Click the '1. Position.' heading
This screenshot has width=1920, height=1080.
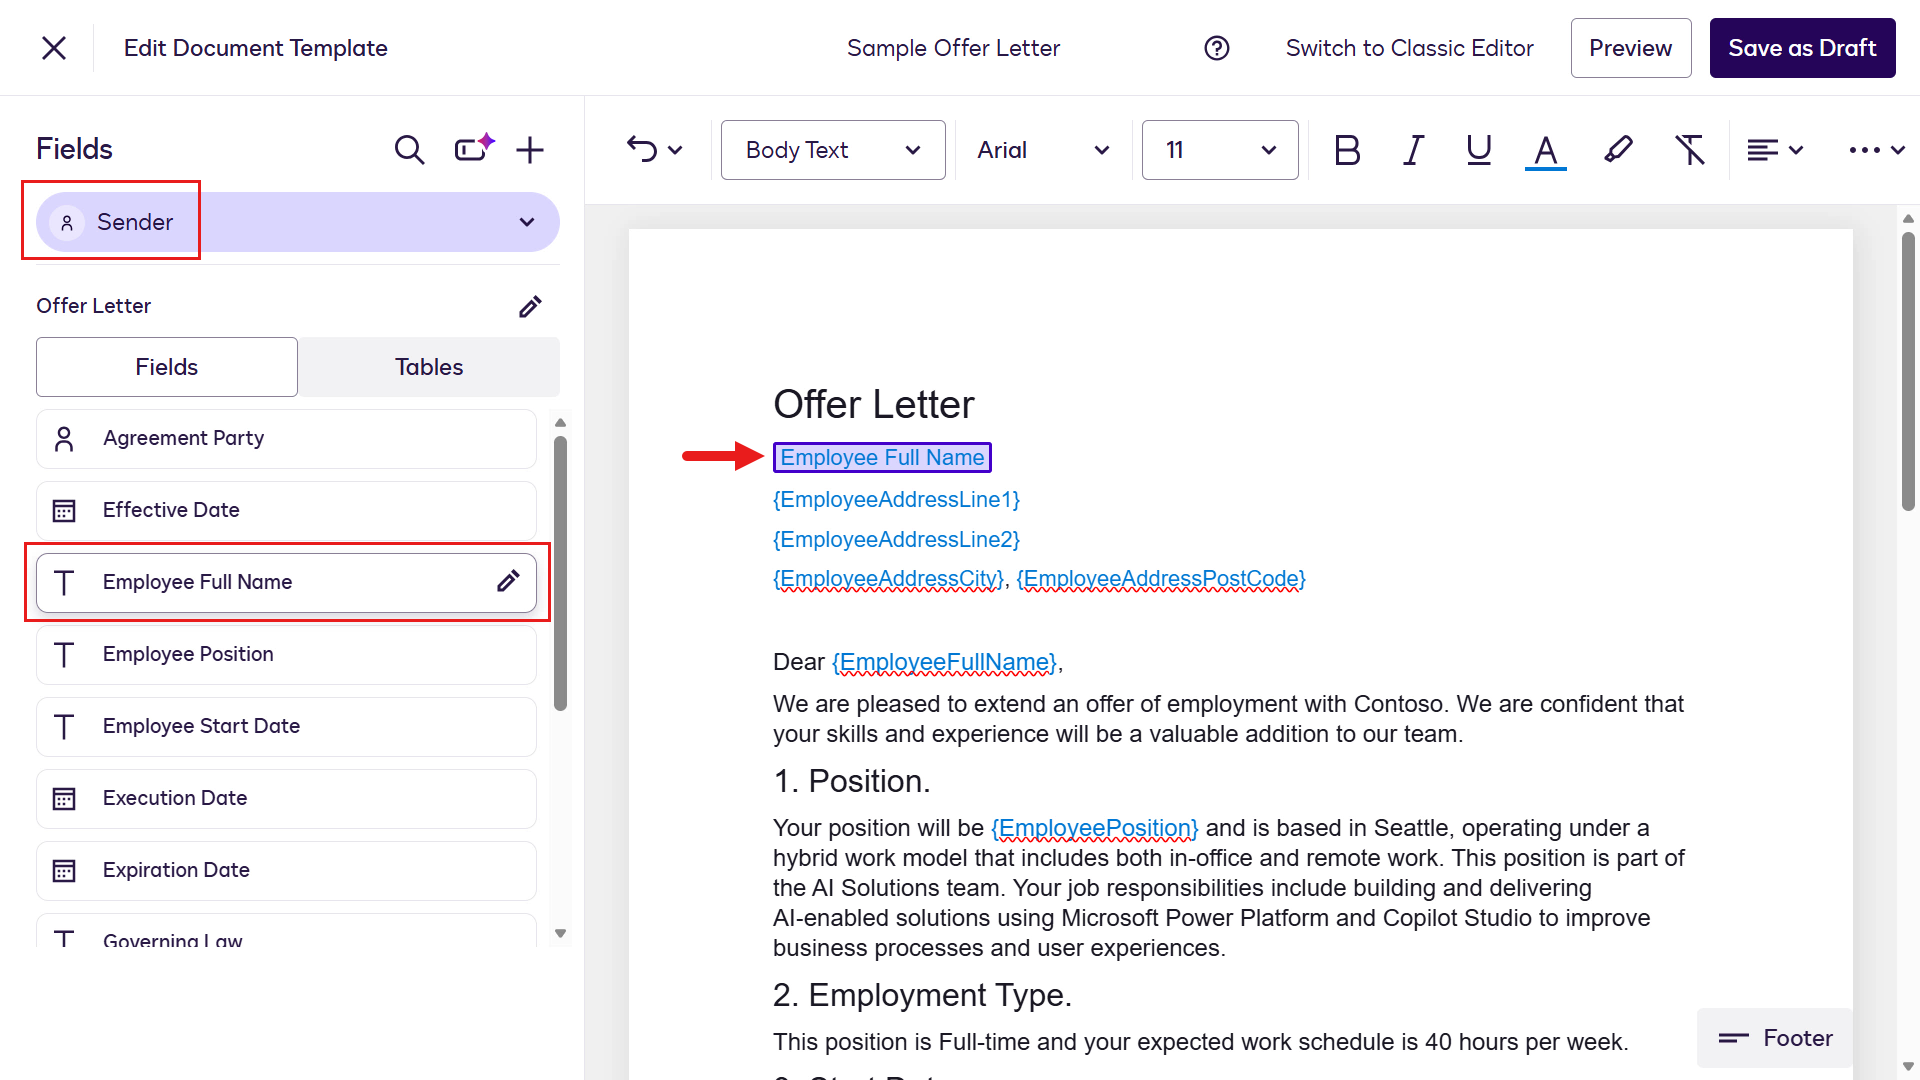click(851, 781)
